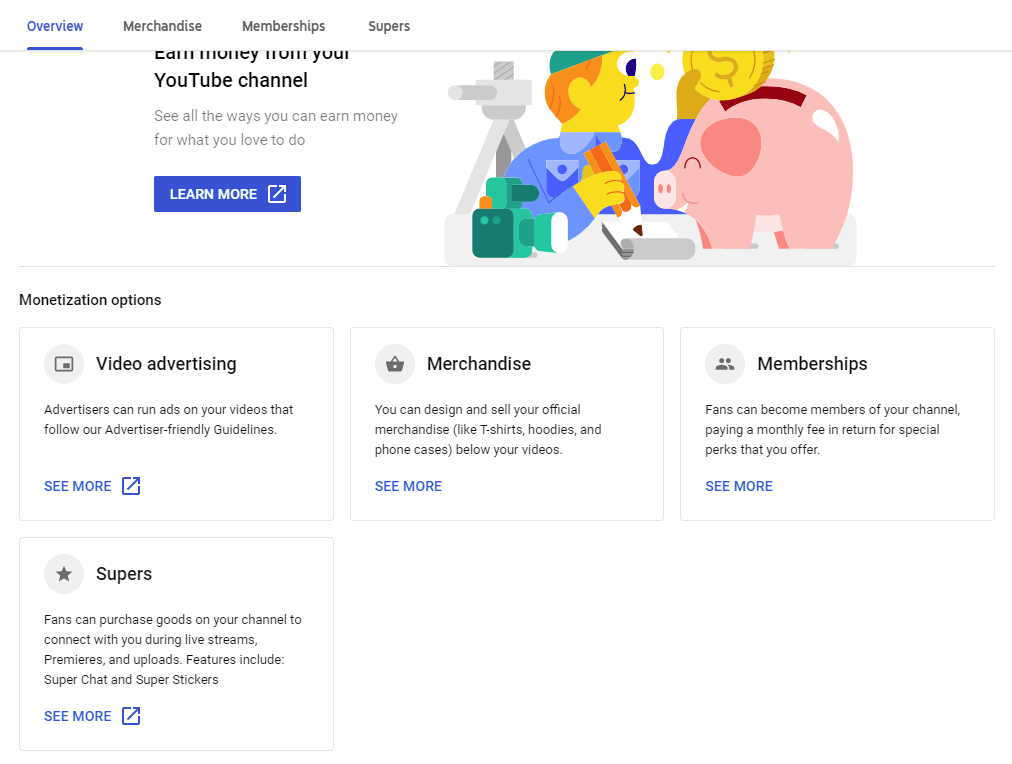
Task: Click external link icon under Video advertising
Action: pos(131,486)
